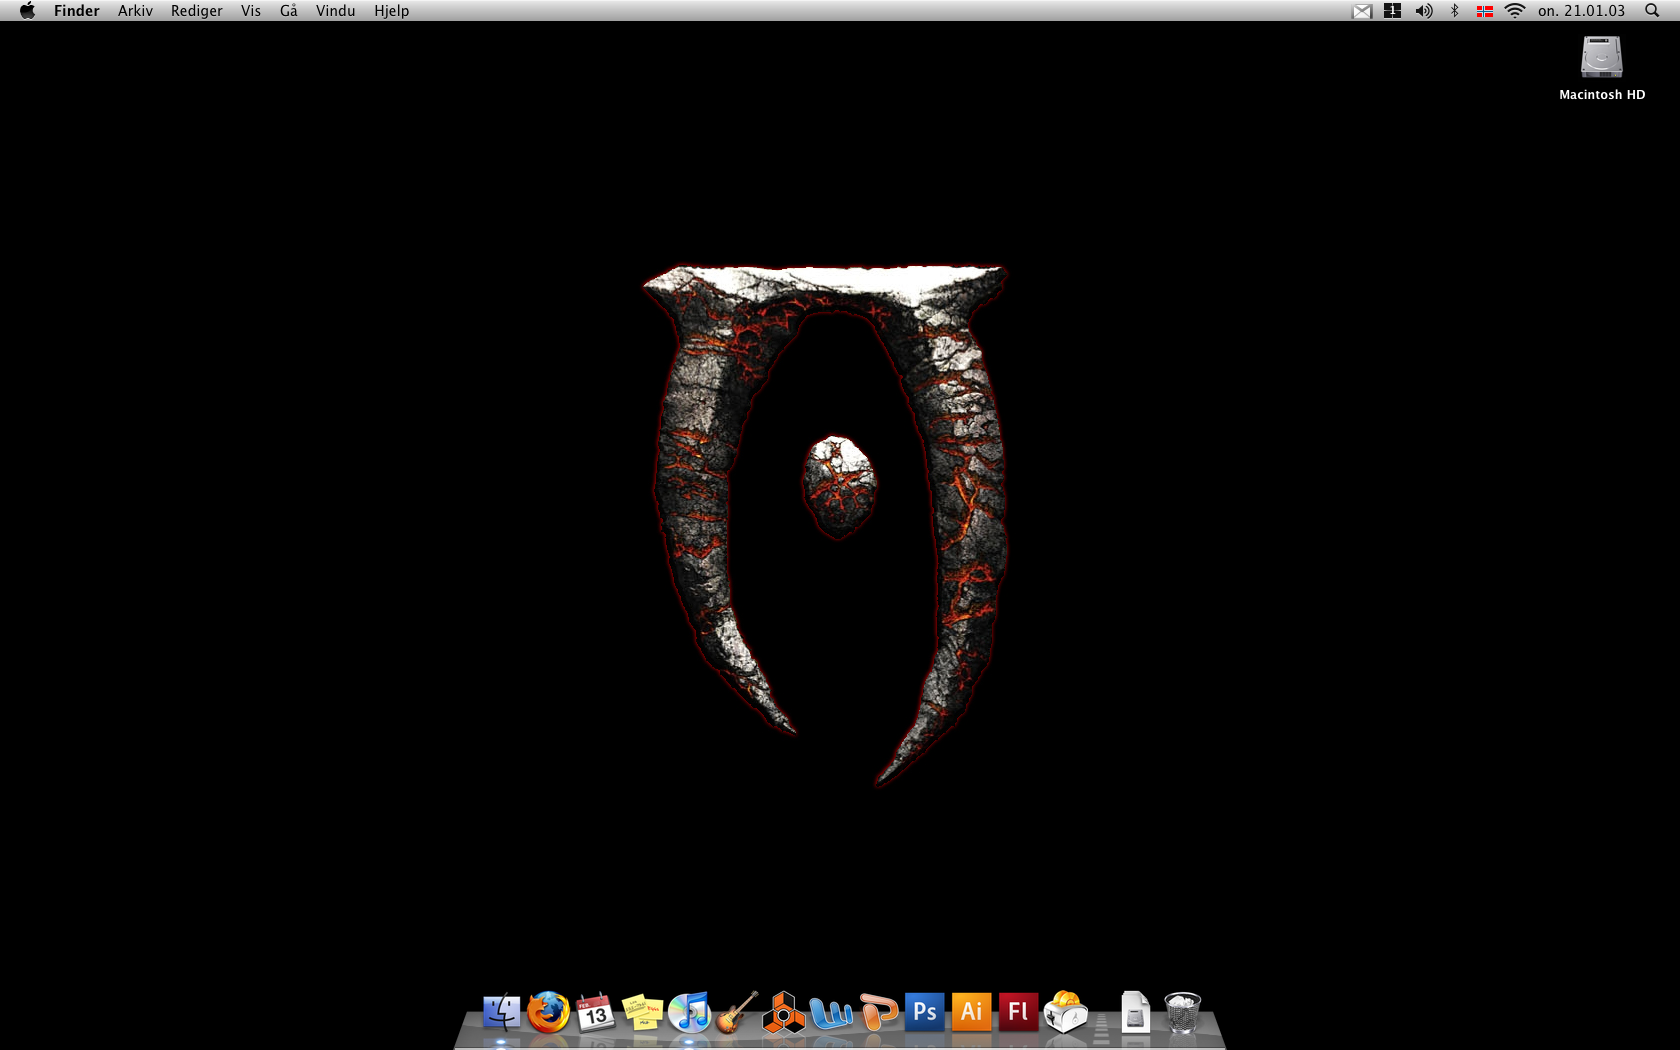Open Microsoft PowerPoint in the Dock
The width and height of the screenshot is (1680, 1050).
(x=878, y=1012)
